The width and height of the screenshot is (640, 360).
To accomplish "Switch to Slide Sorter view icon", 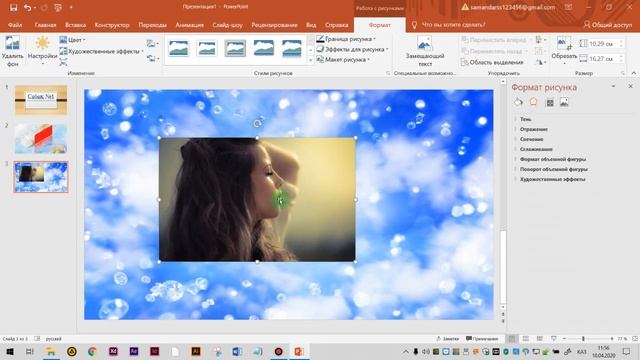I will 526,339.
